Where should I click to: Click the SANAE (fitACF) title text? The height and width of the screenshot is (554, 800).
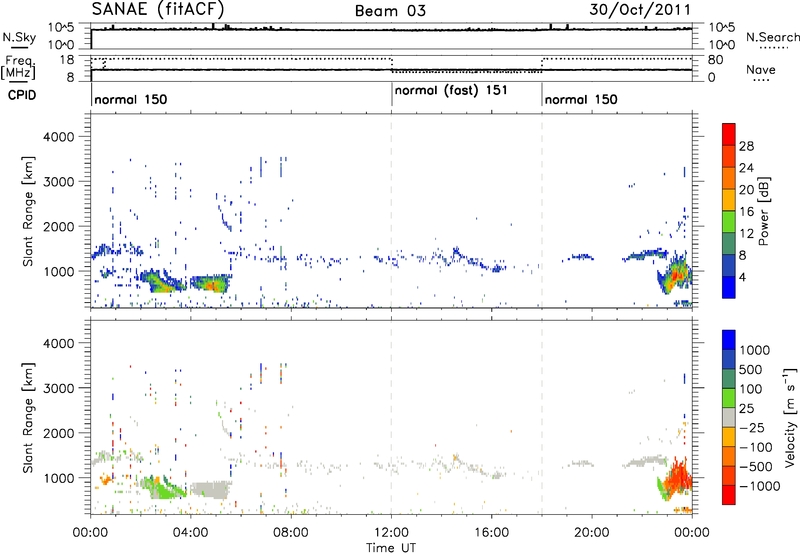point(158,9)
